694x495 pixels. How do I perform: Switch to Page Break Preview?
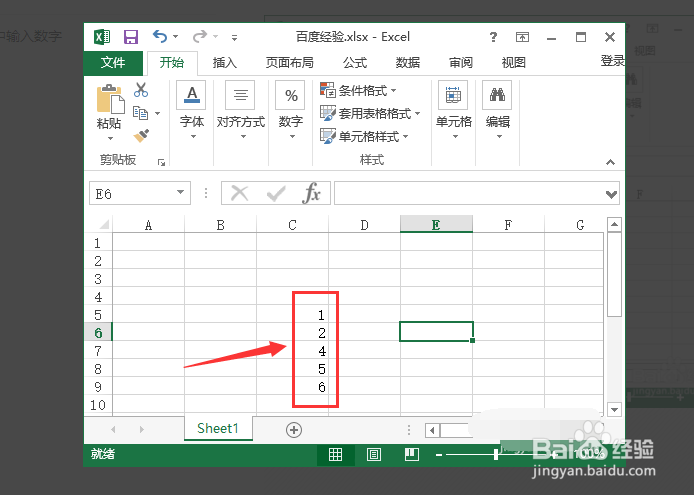coord(412,455)
